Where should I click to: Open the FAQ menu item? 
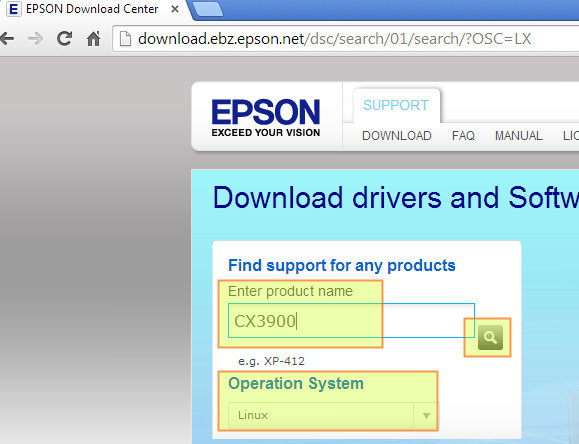point(463,136)
